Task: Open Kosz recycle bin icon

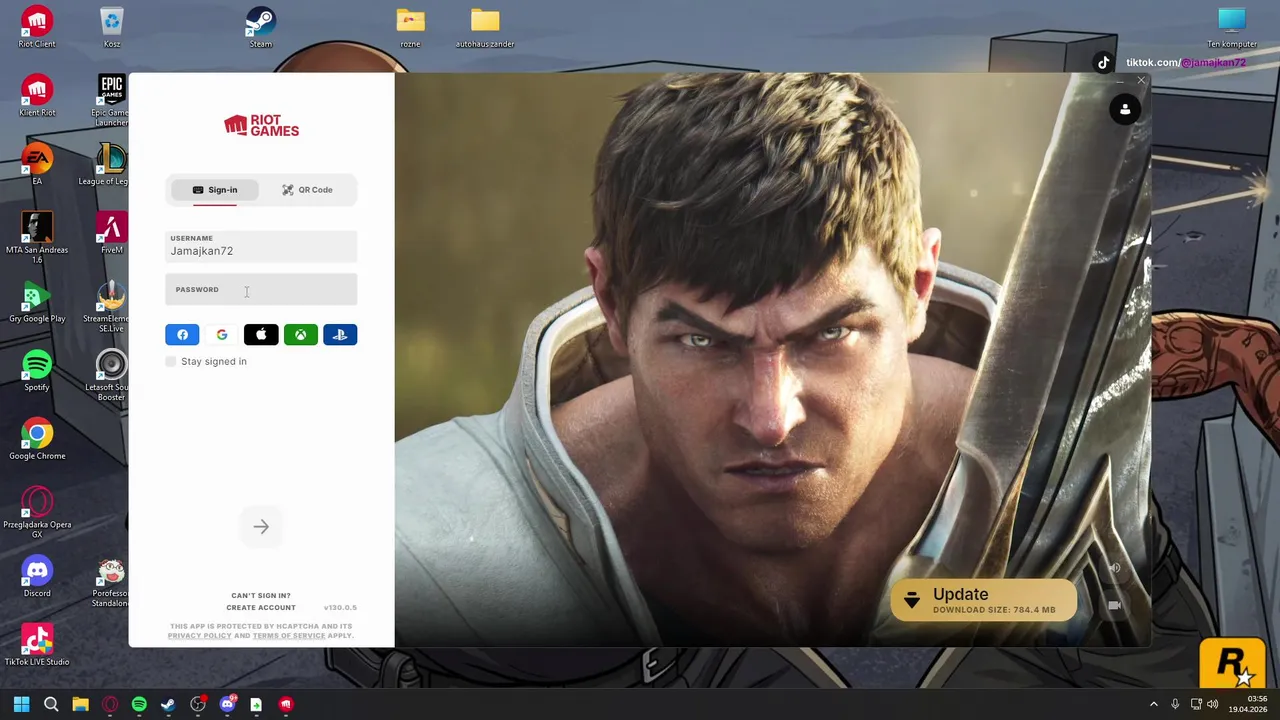Action: (112, 28)
